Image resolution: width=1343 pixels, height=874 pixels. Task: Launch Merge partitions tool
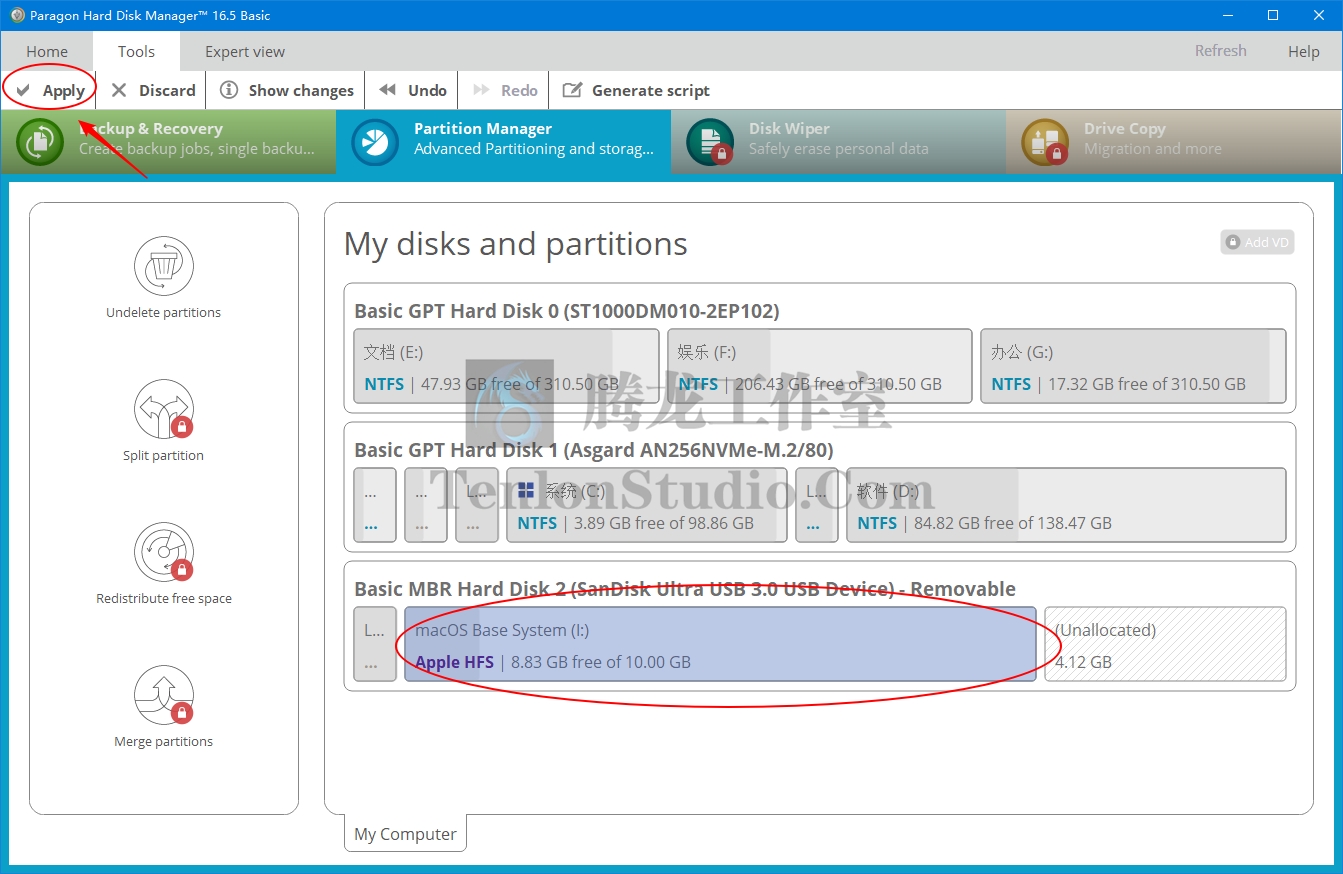164,707
